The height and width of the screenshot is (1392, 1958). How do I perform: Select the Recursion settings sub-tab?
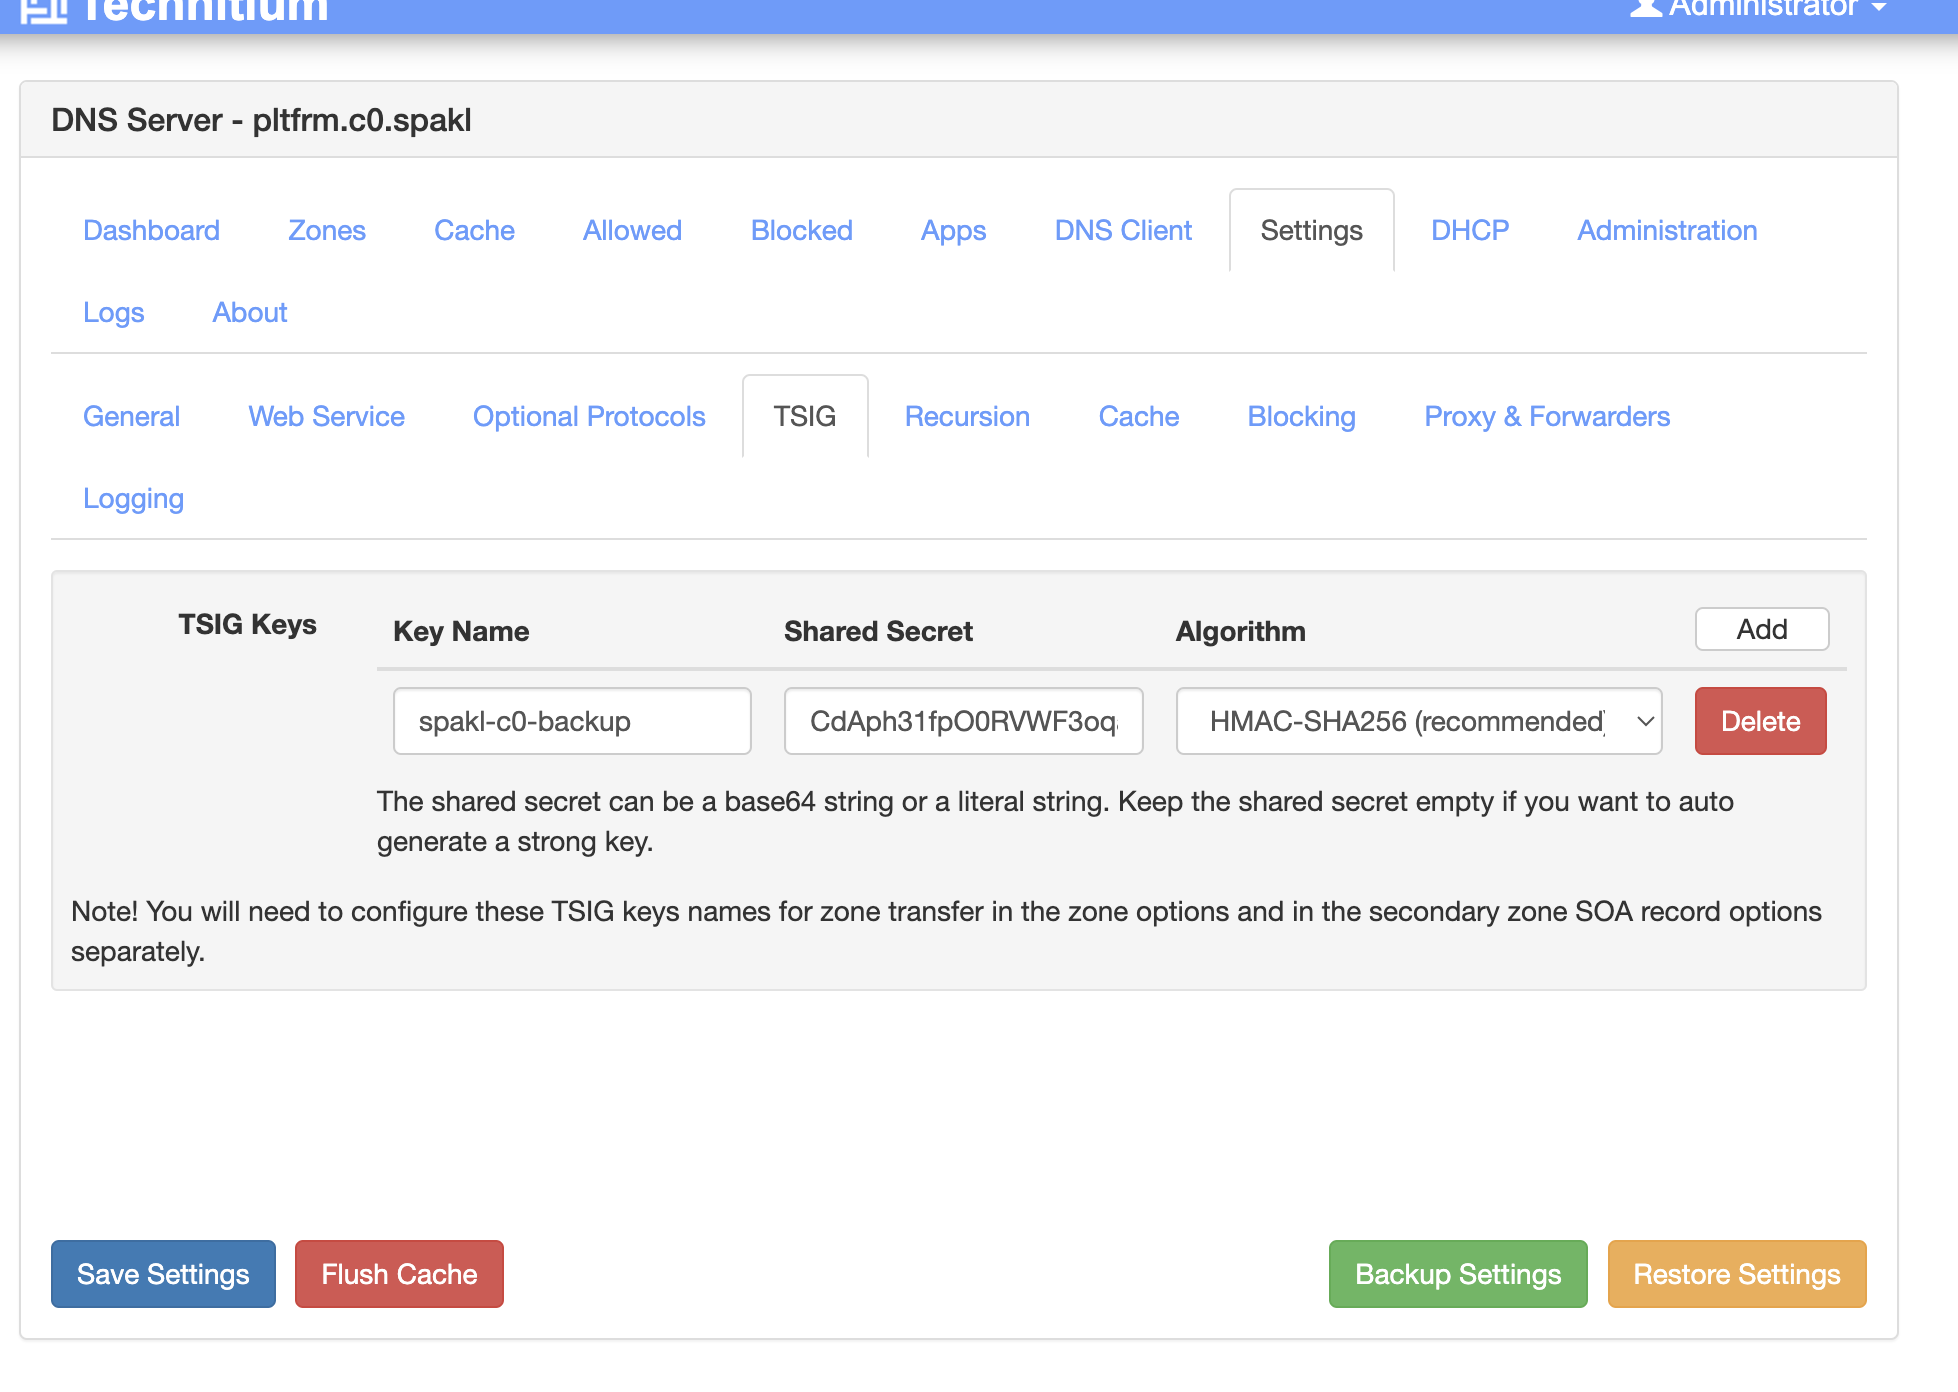pyautogui.click(x=966, y=417)
